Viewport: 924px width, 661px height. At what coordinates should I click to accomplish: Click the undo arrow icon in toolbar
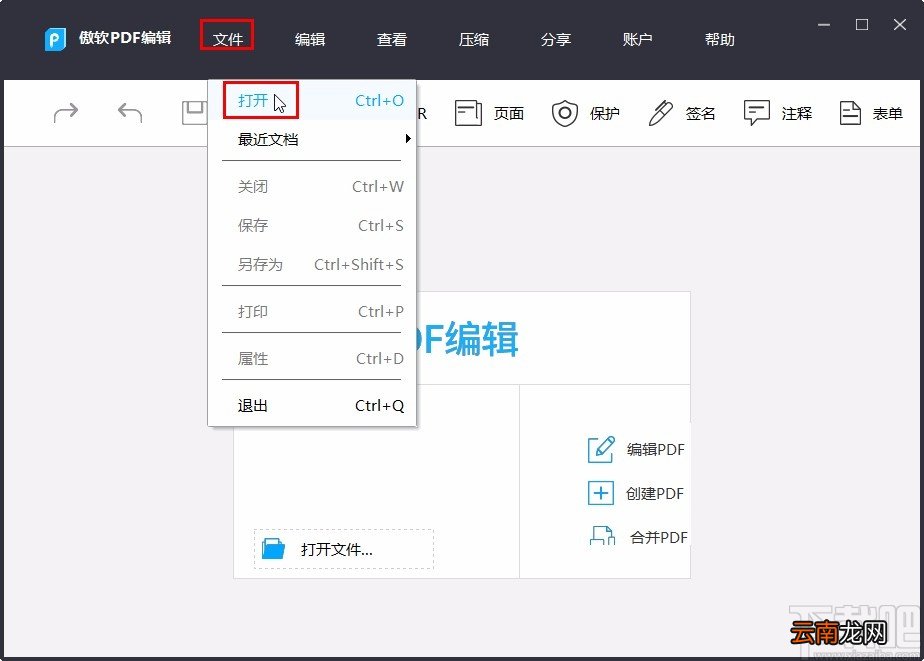(130, 113)
